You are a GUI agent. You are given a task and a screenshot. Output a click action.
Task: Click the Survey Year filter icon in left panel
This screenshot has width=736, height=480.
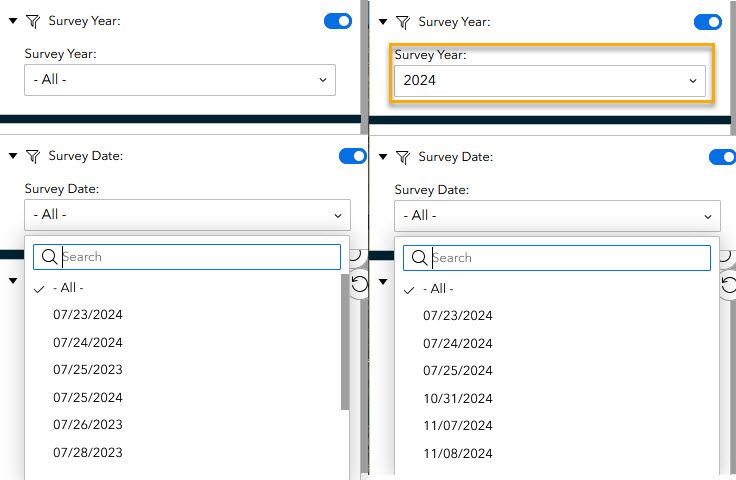32,20
